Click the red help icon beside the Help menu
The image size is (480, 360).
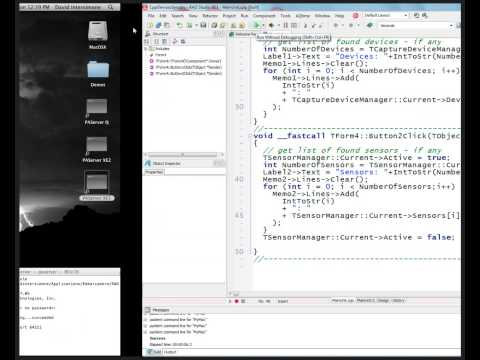pyautogui.click(x=355, y=15)
